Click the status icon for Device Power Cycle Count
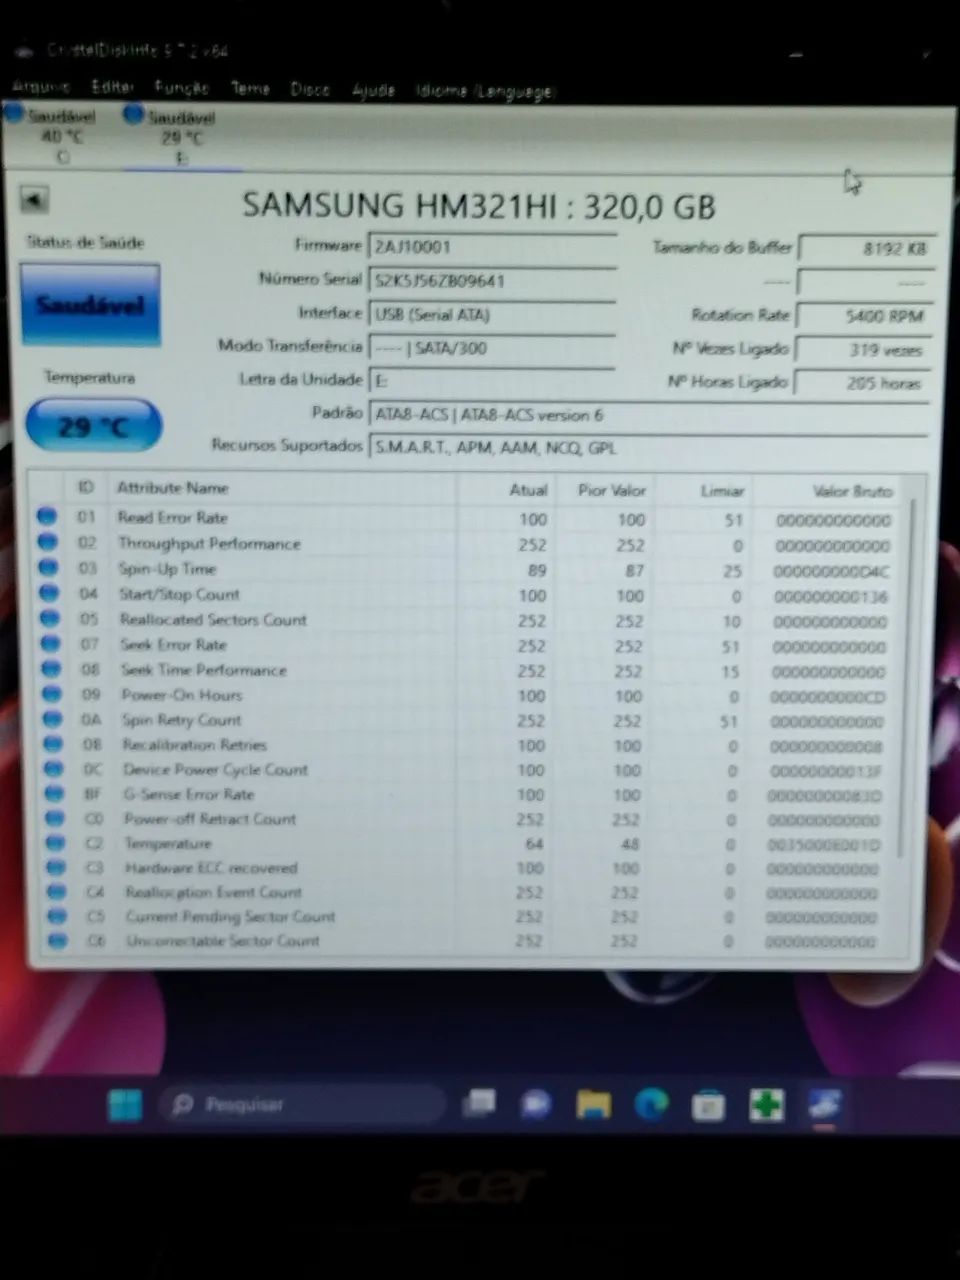This screenshot has height=1280, width=960. click(54, 769)
